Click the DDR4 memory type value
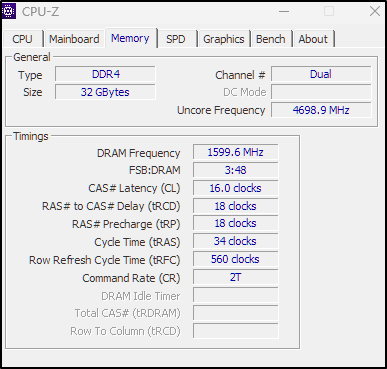 (x=105, y=74)
